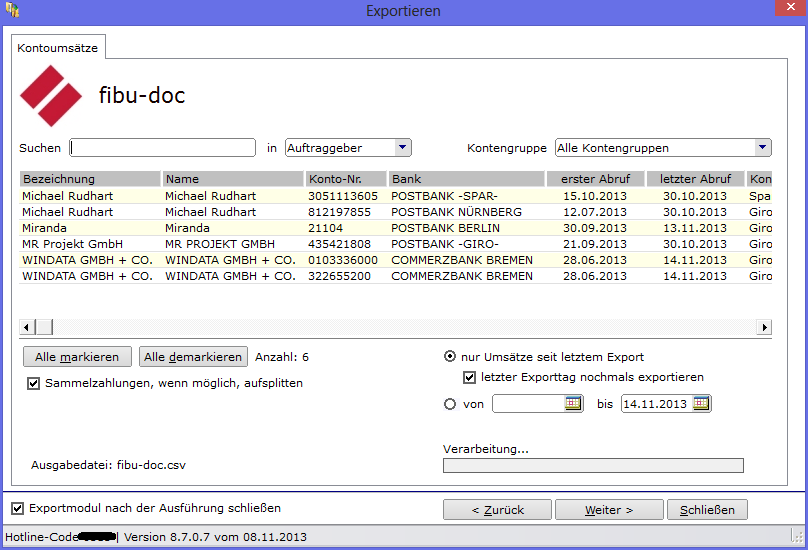Select row with Konto-Nr. 812197855
Image resolution: width=808 pixels, height=550 pixels.
396,212
